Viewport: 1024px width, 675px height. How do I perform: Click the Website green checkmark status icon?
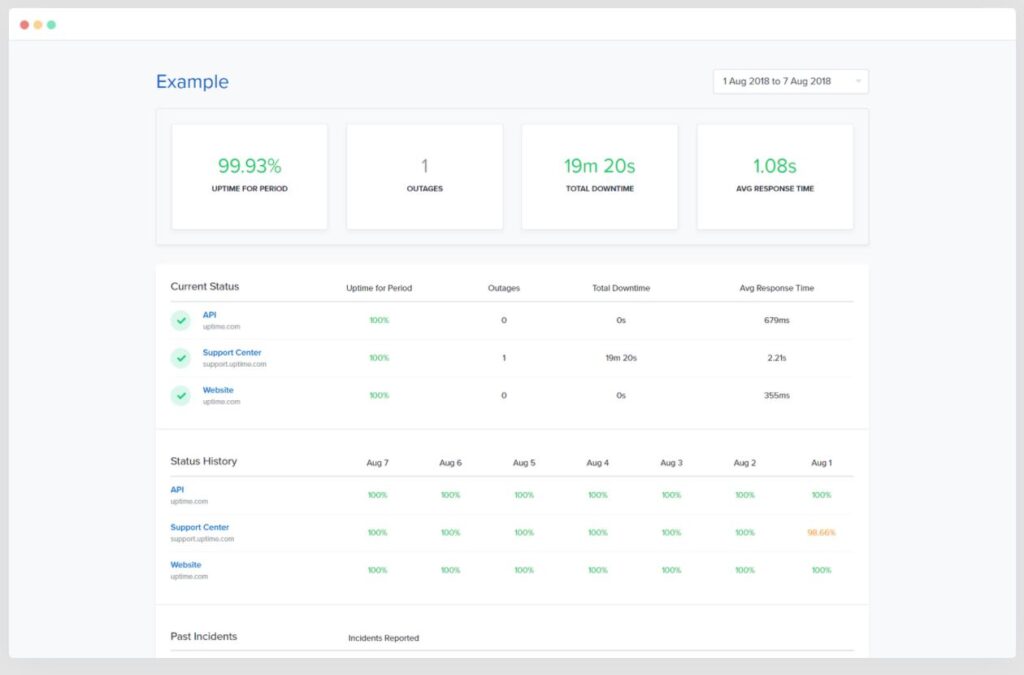(x=180, y=395)
